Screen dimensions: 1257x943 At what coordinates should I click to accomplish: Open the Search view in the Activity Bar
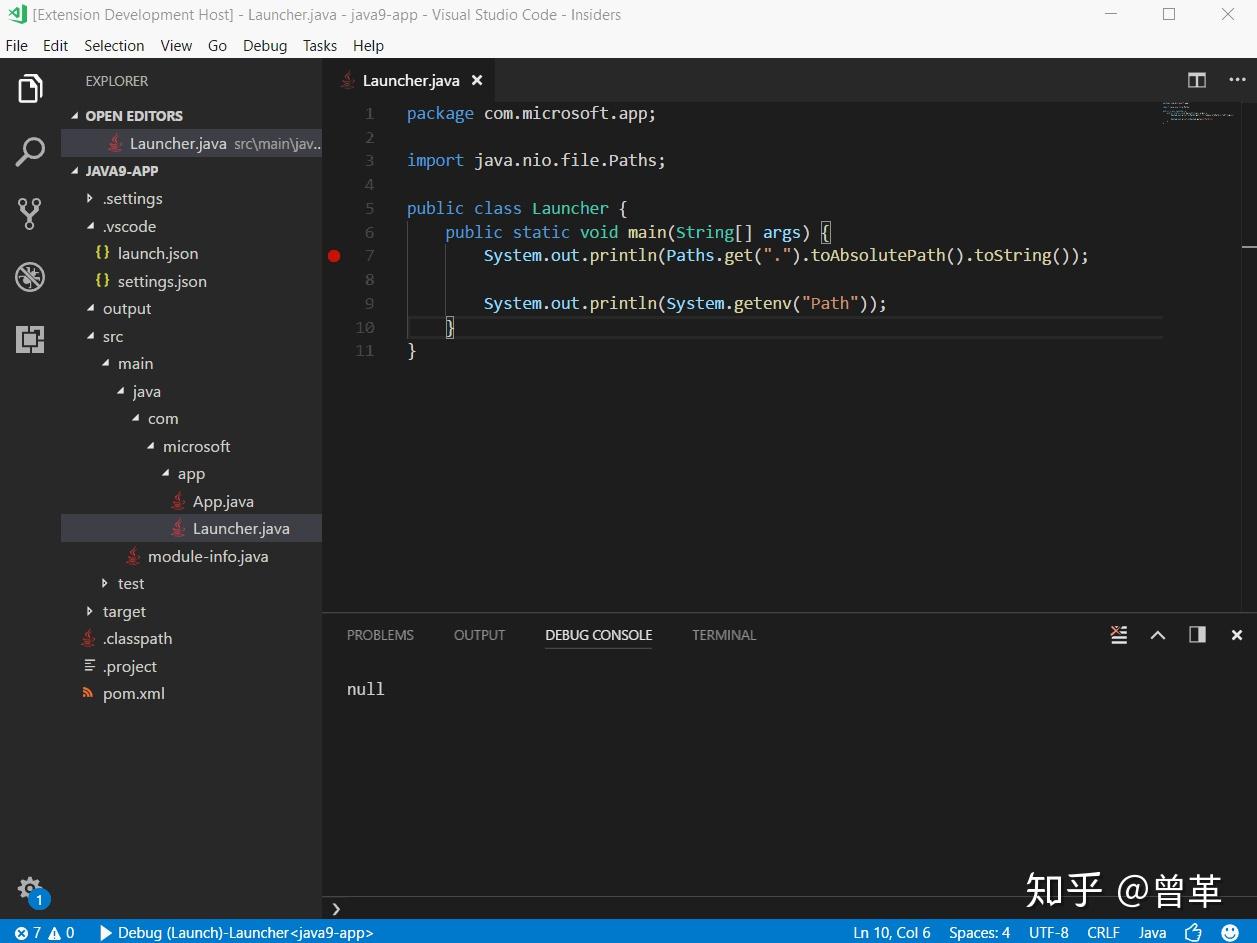point(30,151)
